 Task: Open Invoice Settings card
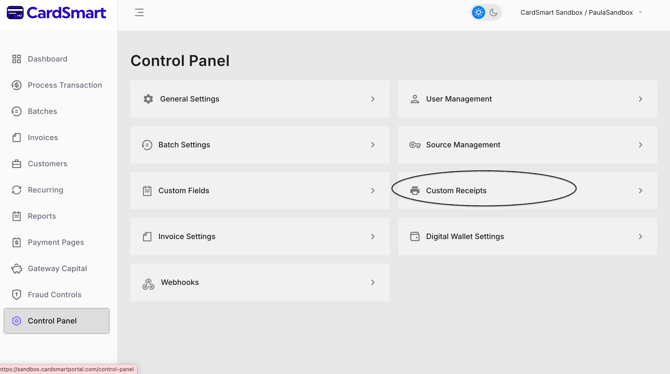tap(260, 236)
